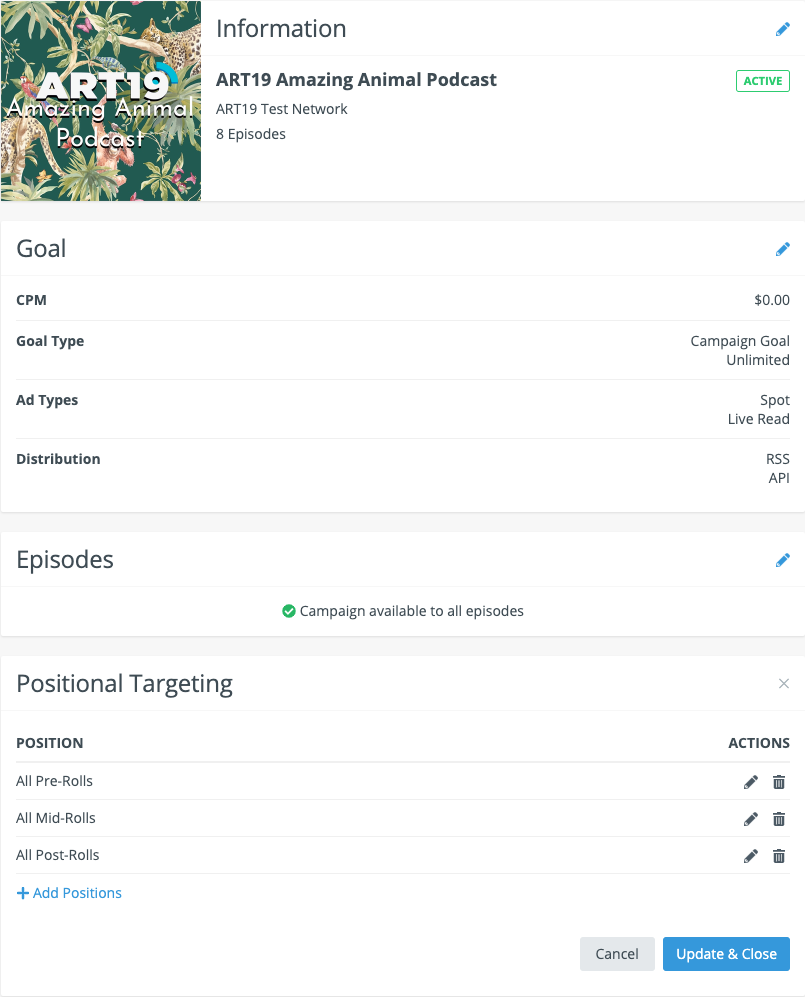The height and width of the screenshot is (997, 805).
Task: Edit the All Mid-Rolls position
Action: [x=751, y=819]
